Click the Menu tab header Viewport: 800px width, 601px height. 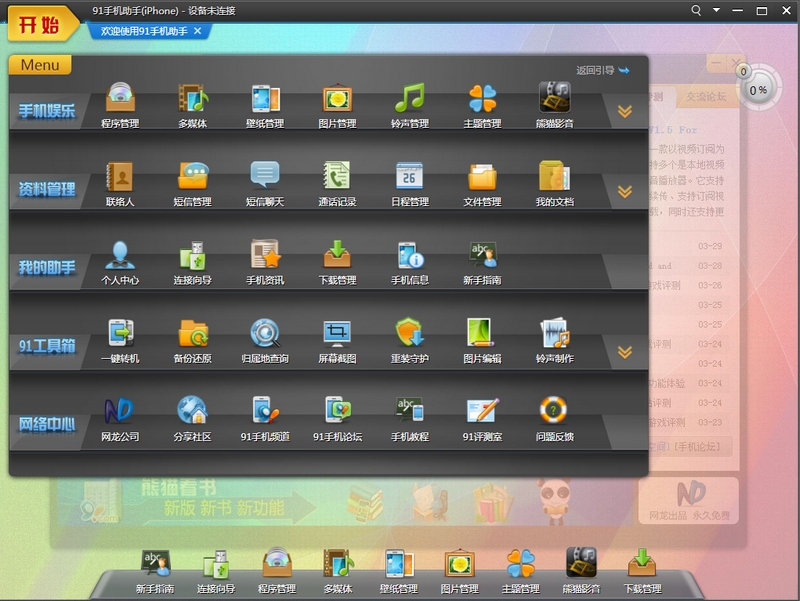point(40,65)
